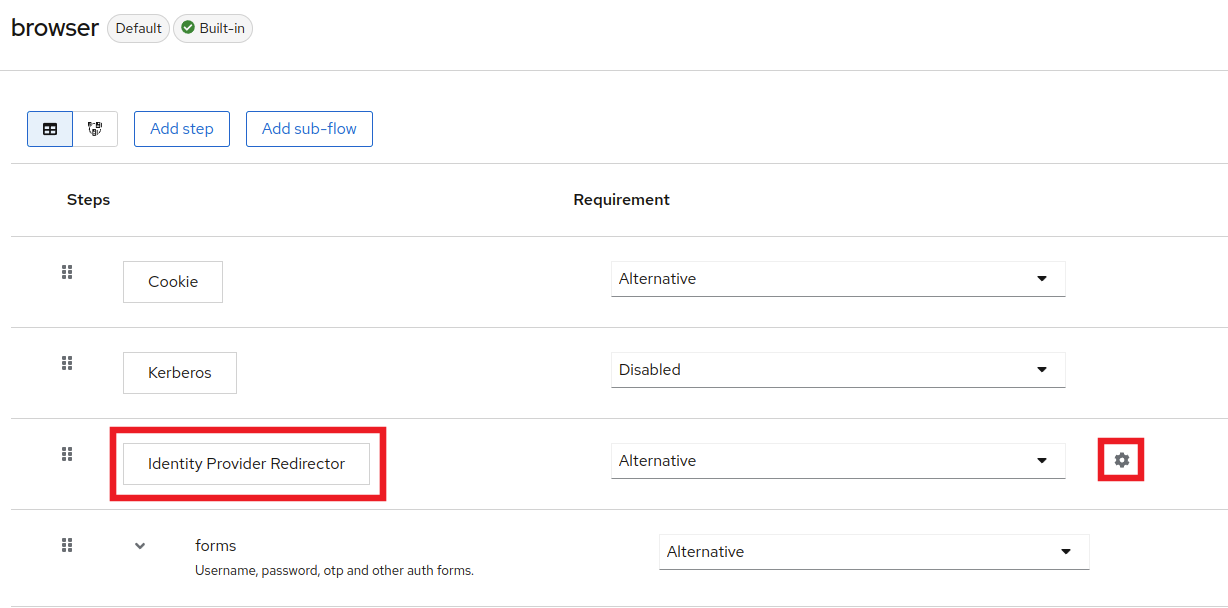
Task: Select the Kerberos step box
Action: click(180, 373)
